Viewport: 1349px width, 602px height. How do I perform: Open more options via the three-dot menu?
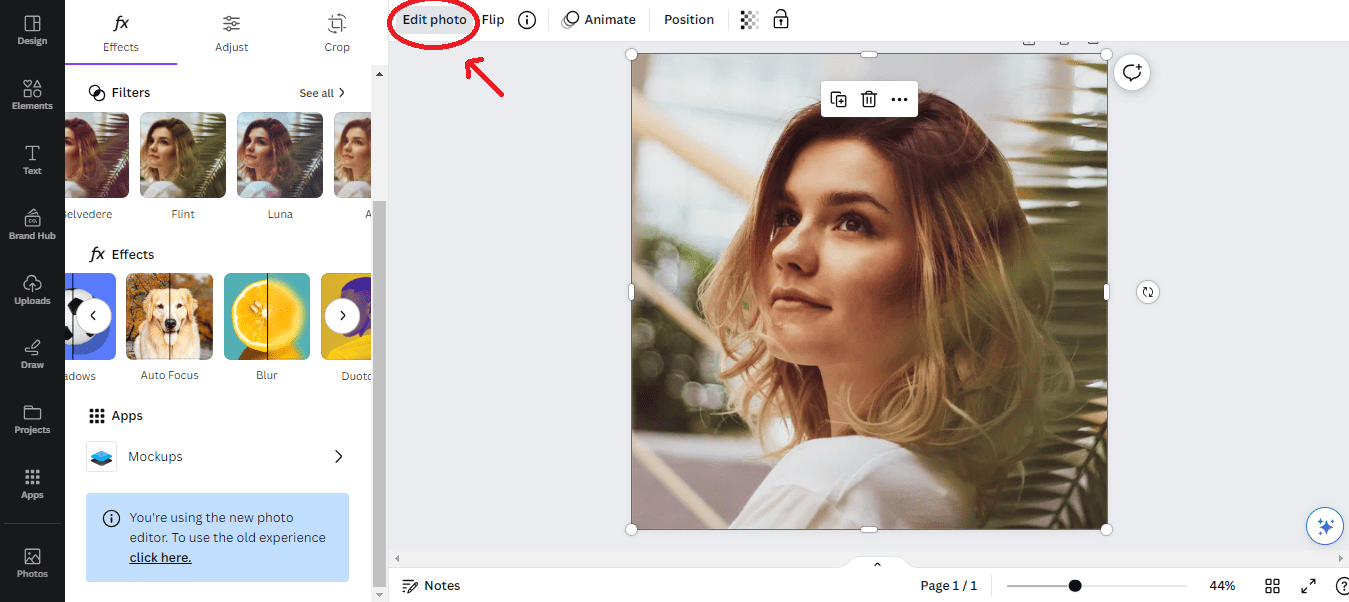click(x=898, y=99)
